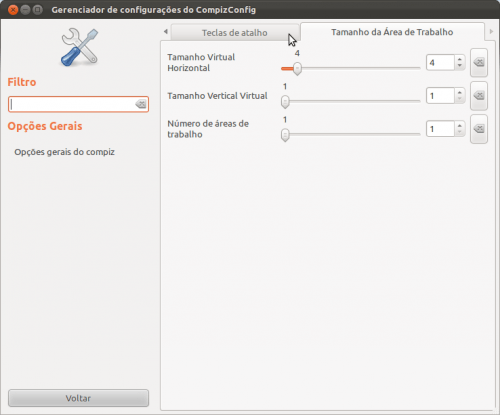Click the Tamanho Virtual Horizontal slider handle
Screen dimensions: 500x415
point(297,68)
